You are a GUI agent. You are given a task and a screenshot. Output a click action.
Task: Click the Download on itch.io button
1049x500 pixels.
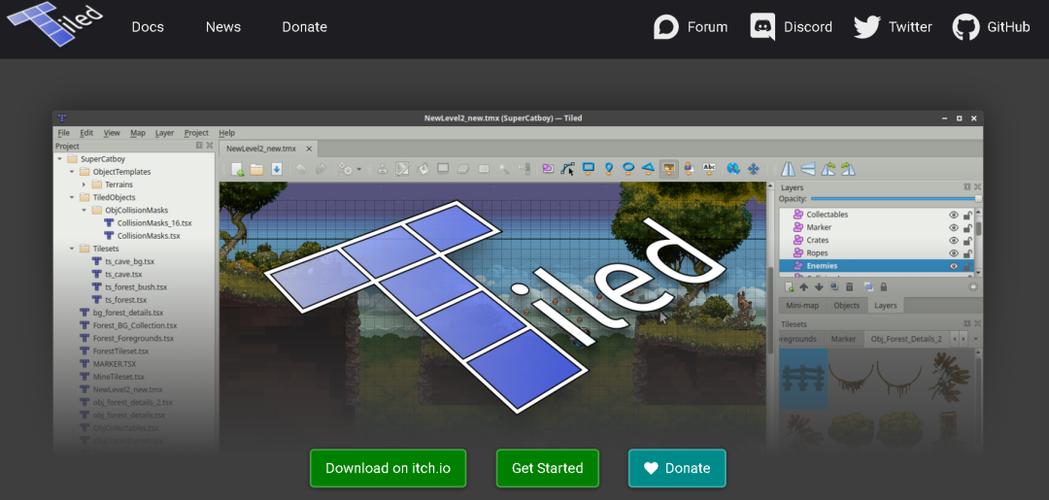(388, 469)
